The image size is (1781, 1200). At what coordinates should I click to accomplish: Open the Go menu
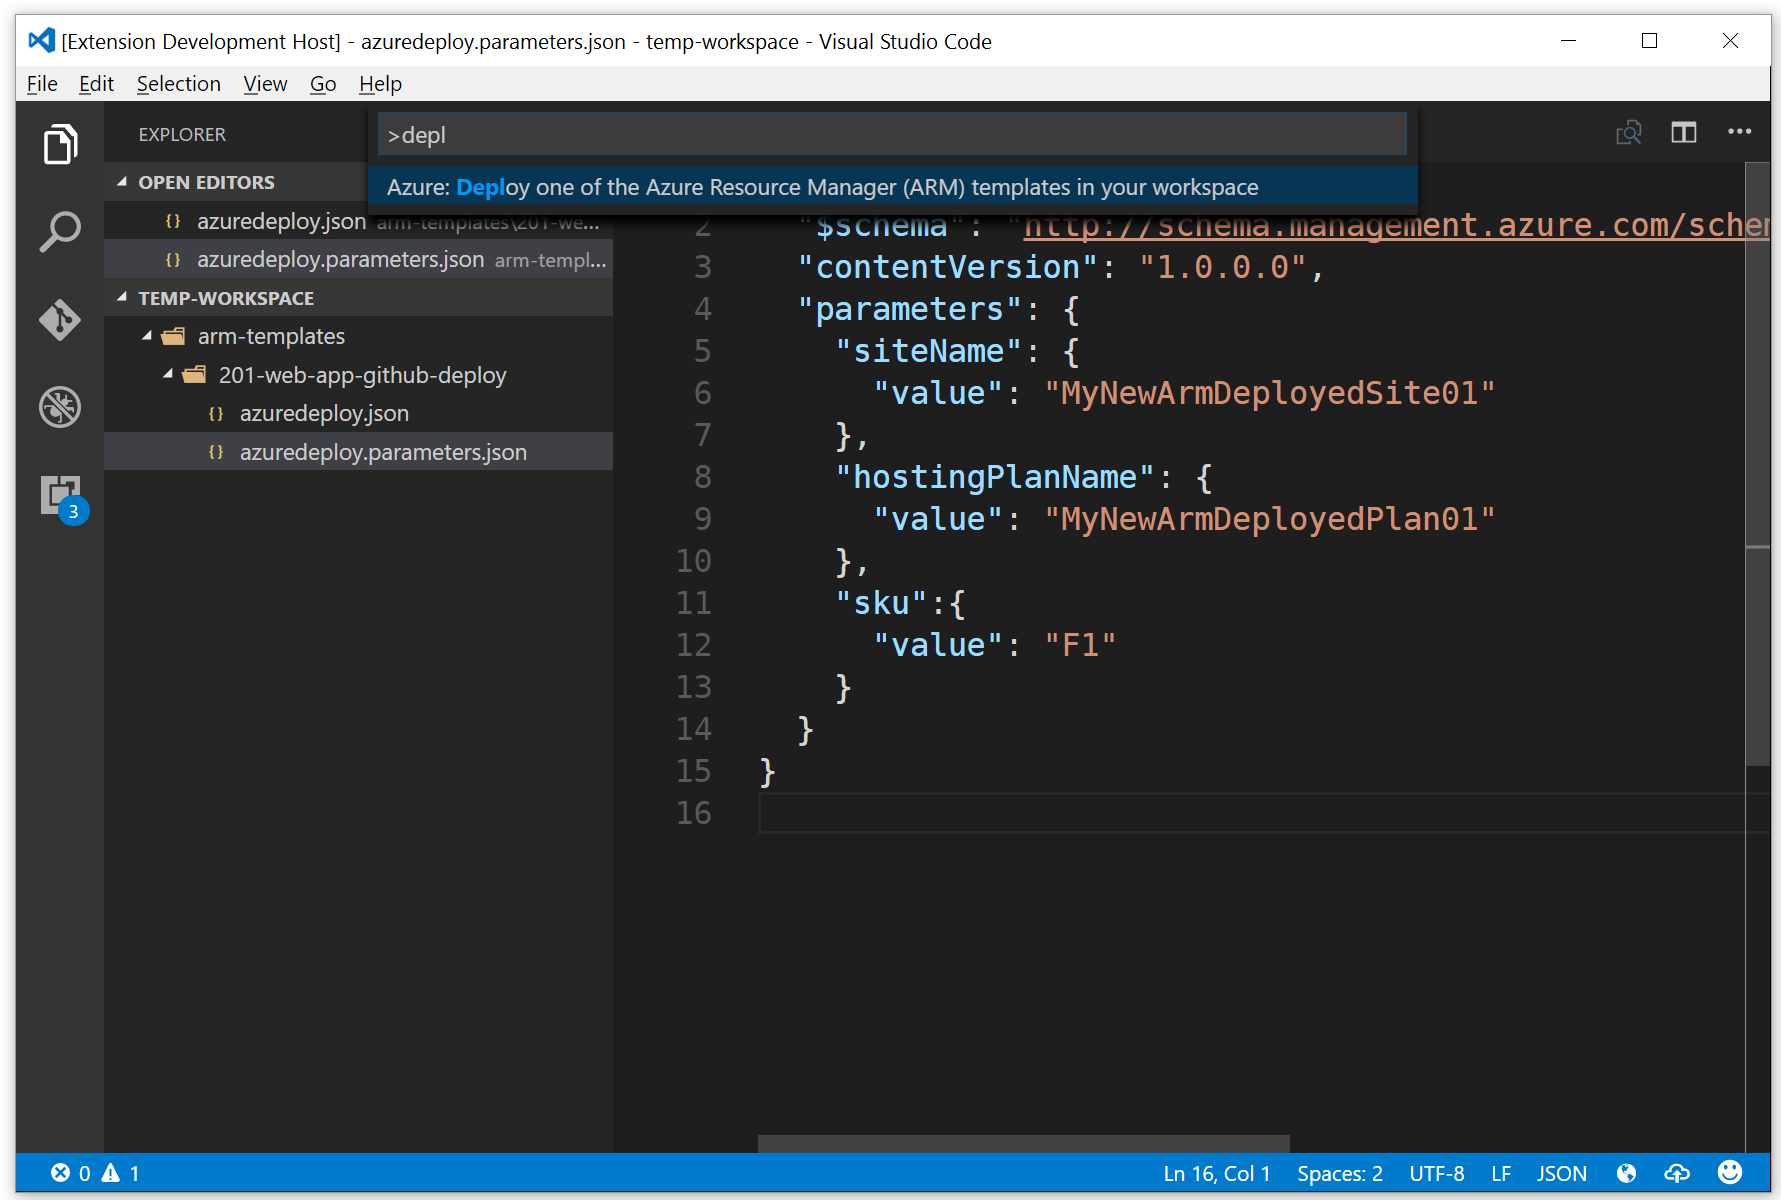323,84
